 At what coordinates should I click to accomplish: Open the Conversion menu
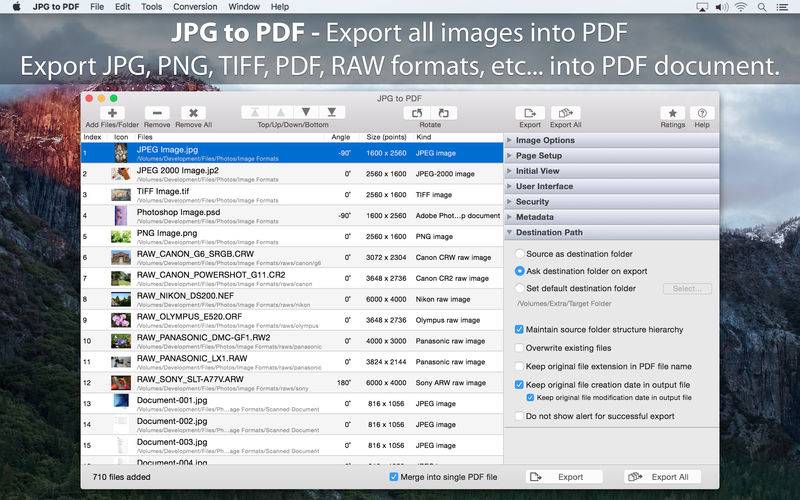point(195,7)
